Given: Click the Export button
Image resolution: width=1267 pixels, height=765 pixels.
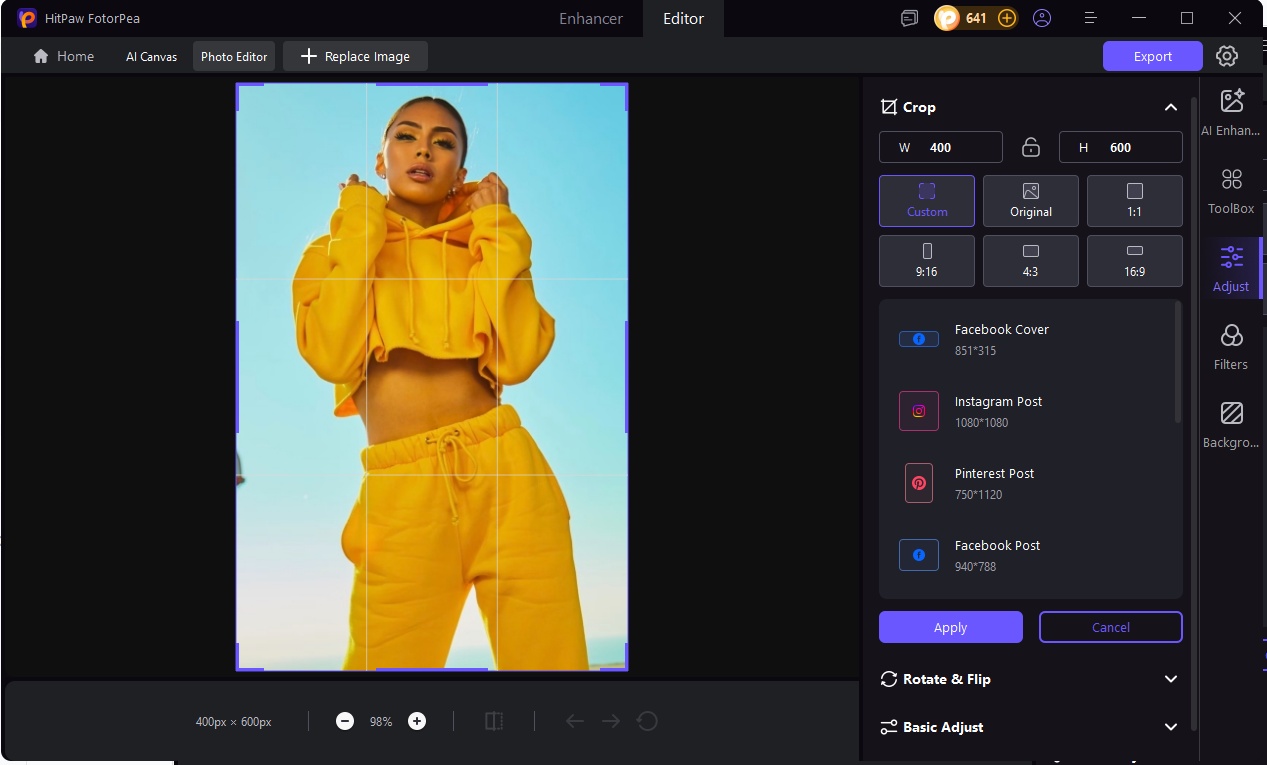Looking at the screenshot, I should 1152,56.
